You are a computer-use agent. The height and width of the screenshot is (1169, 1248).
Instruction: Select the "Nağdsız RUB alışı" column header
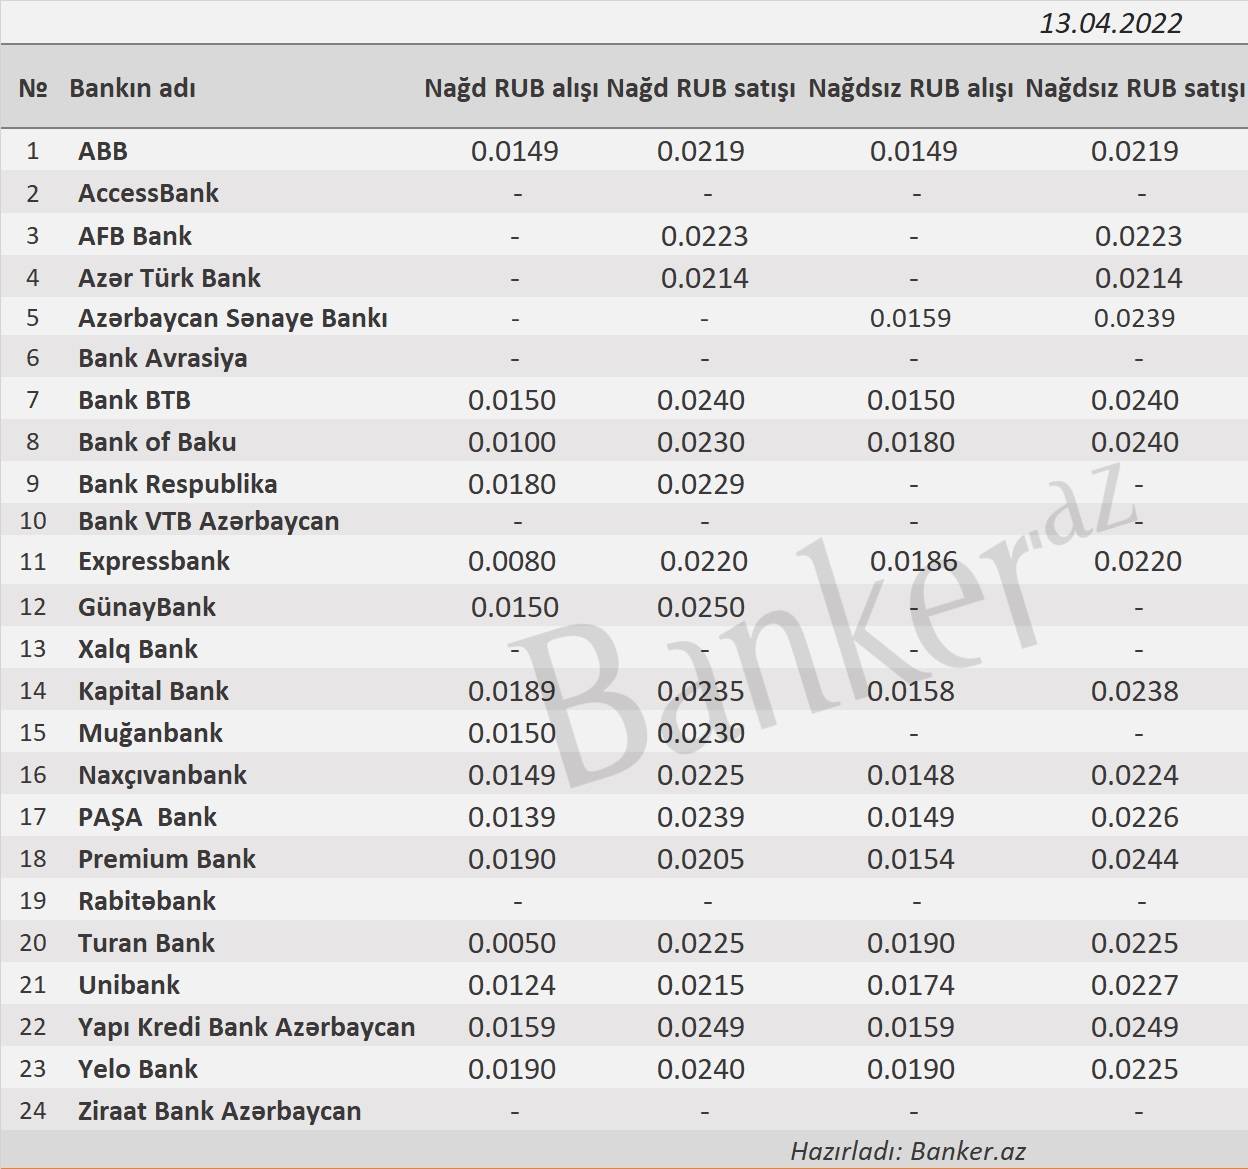pyautogui.click(x=911, y=88)
